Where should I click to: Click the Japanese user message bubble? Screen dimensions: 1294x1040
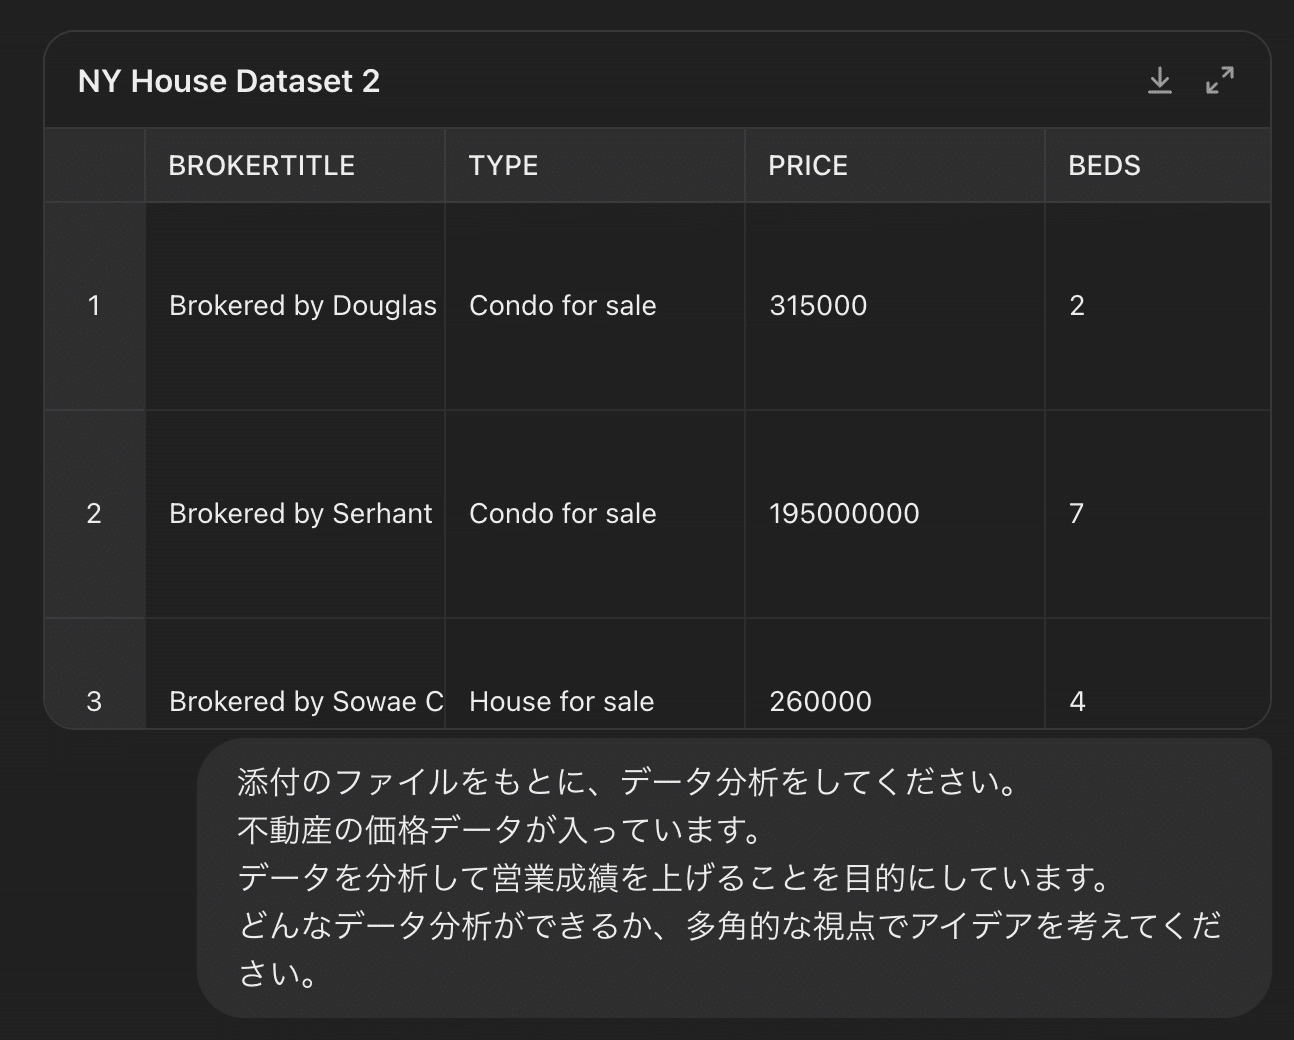(x=733, y=877)
